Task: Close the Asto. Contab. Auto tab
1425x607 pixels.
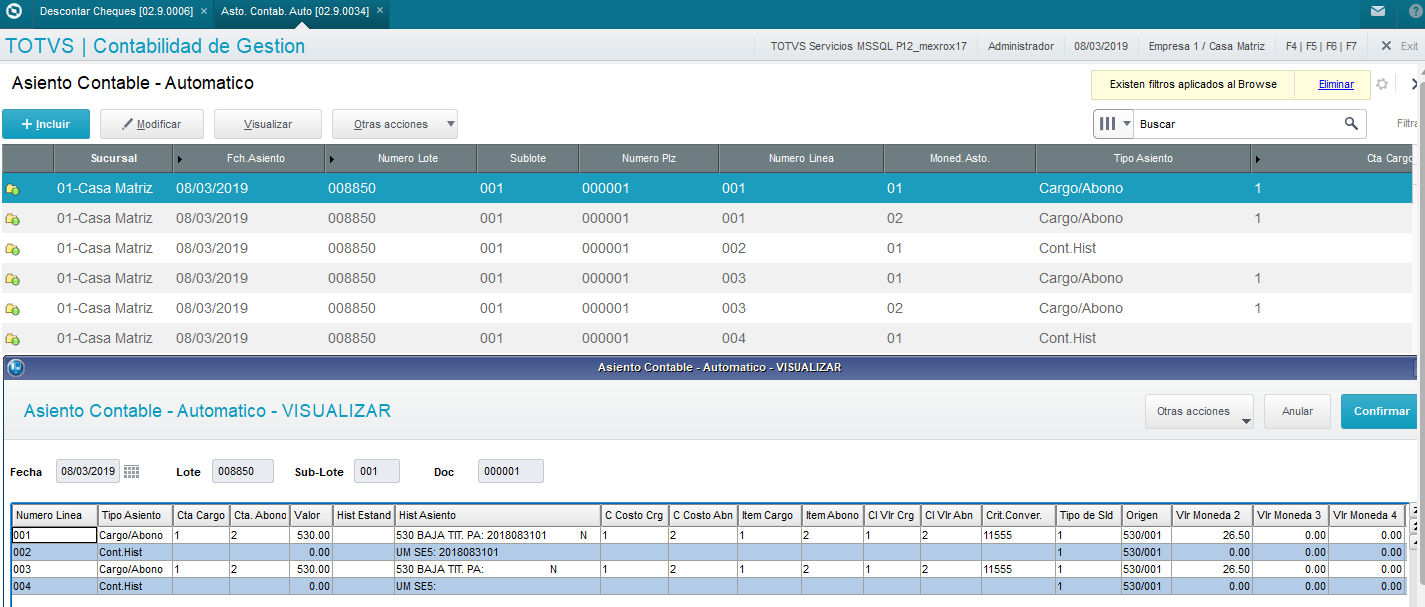Action: [x=379, y=12]
